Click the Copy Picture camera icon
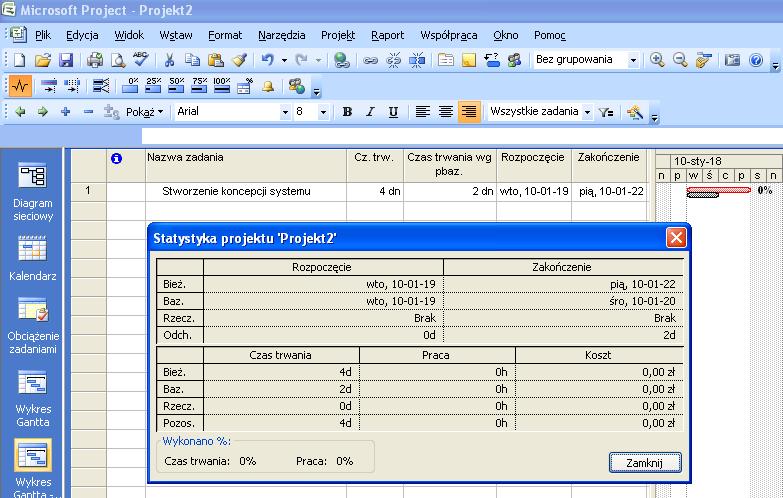The height and width of the screenshot is (498, 783). pyautogui.click(x=732, y=60)
